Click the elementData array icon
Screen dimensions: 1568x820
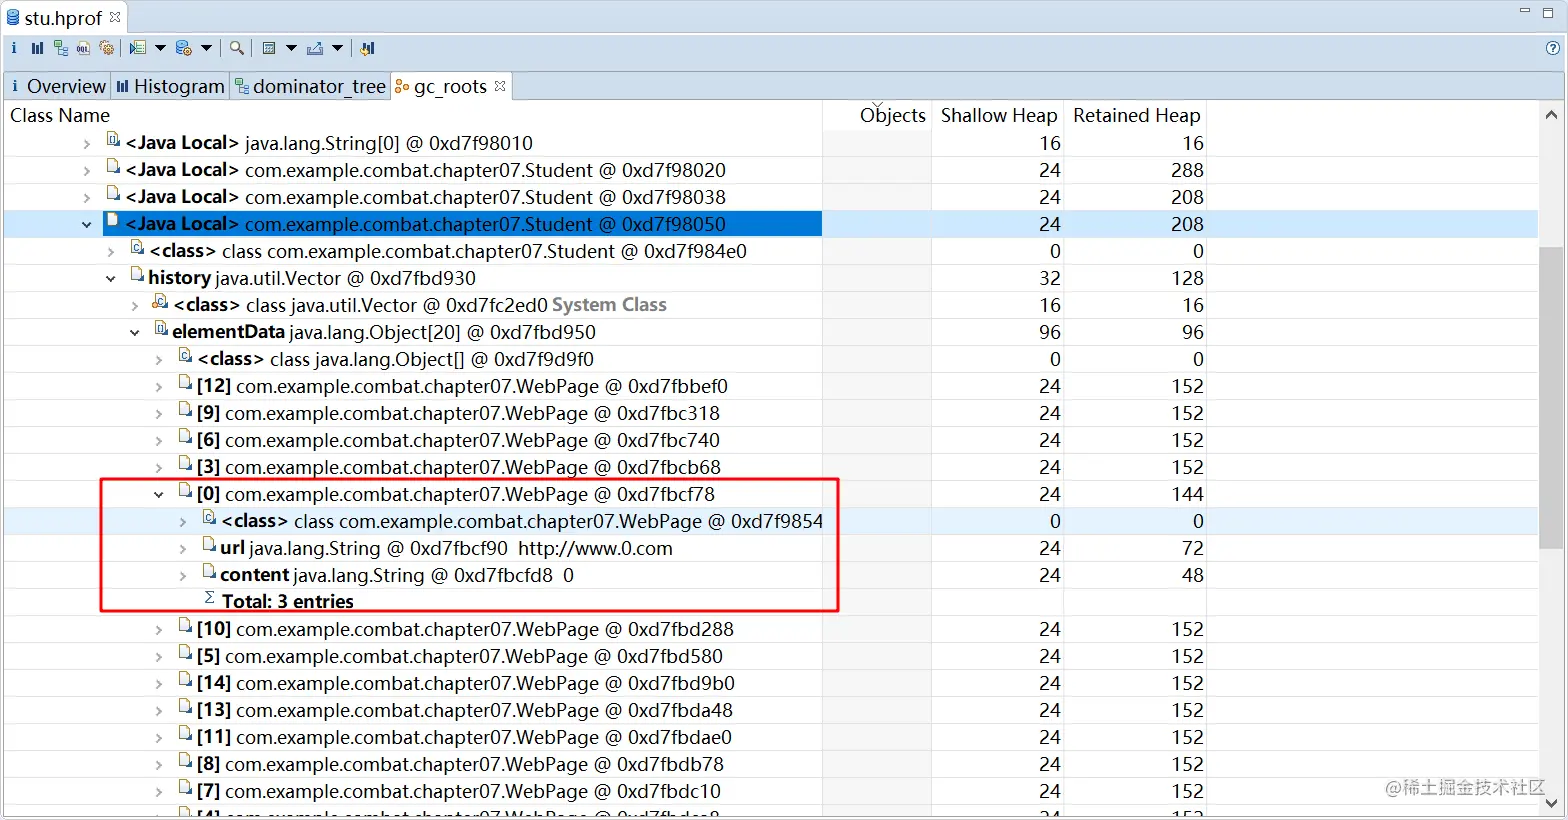click(161, 329)
